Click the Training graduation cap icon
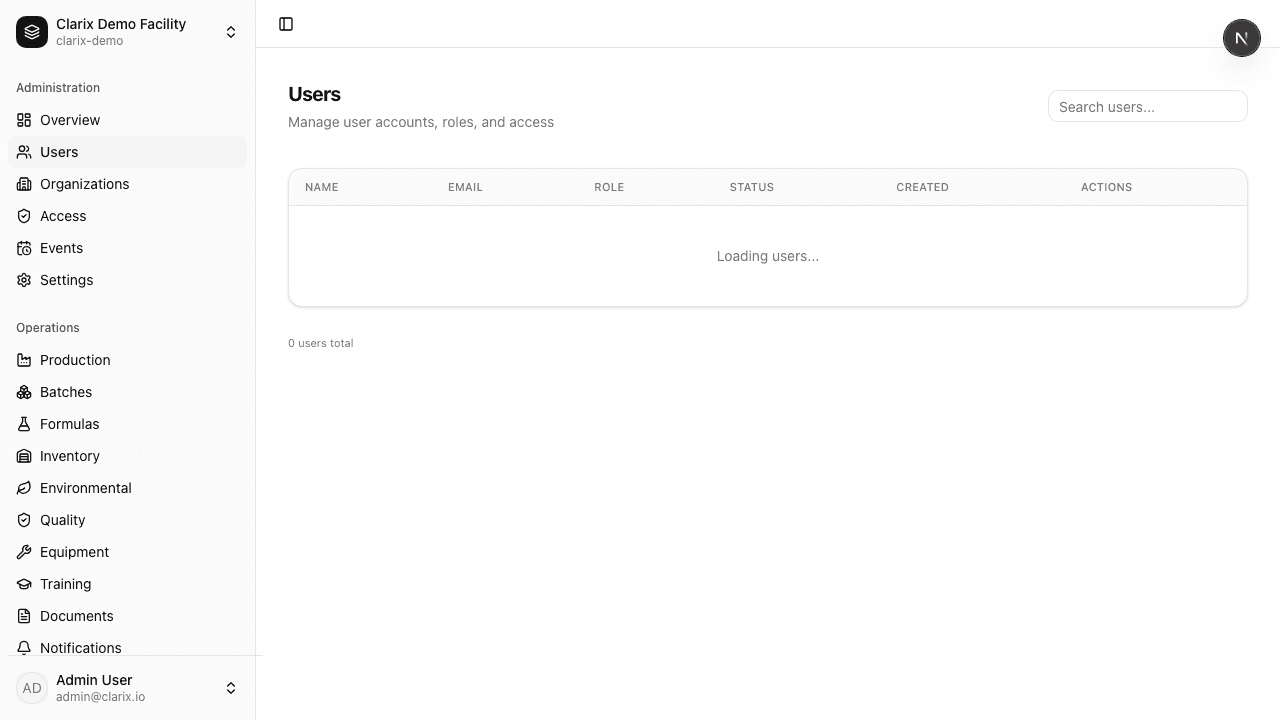The image size is (1280, 720). [x=24, y=584]
